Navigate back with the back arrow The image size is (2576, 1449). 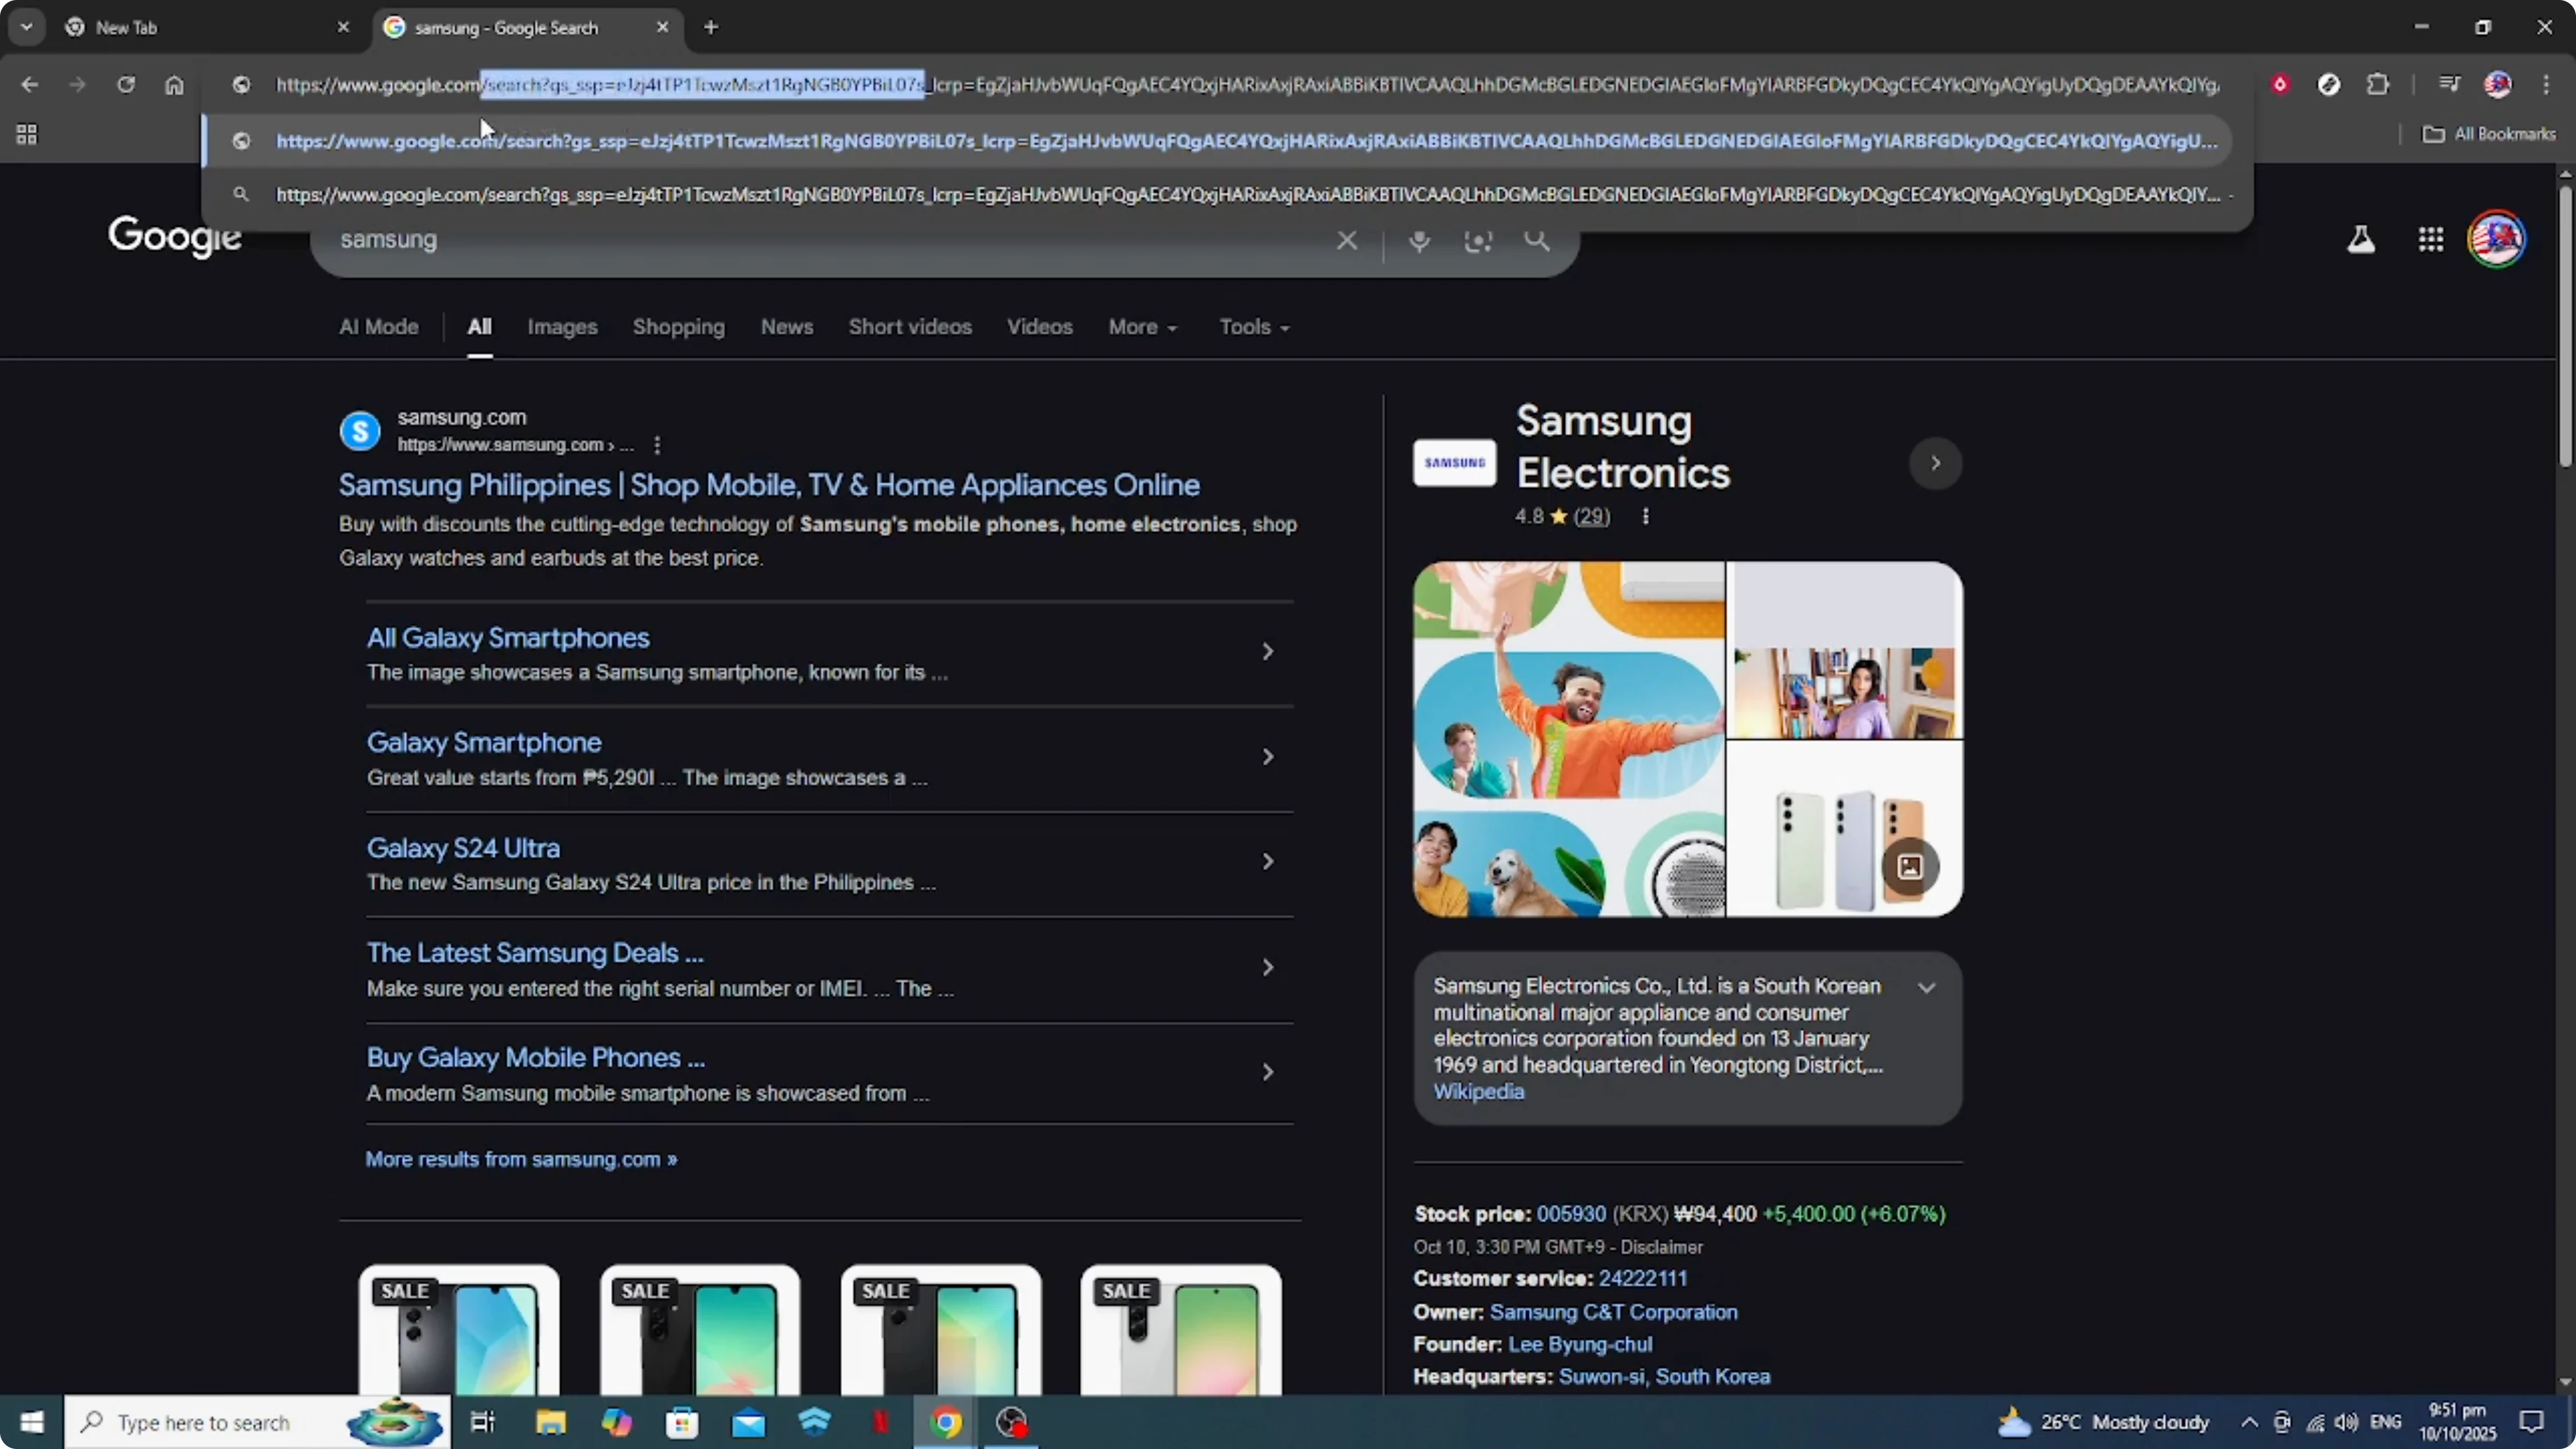tap(30, 85)
